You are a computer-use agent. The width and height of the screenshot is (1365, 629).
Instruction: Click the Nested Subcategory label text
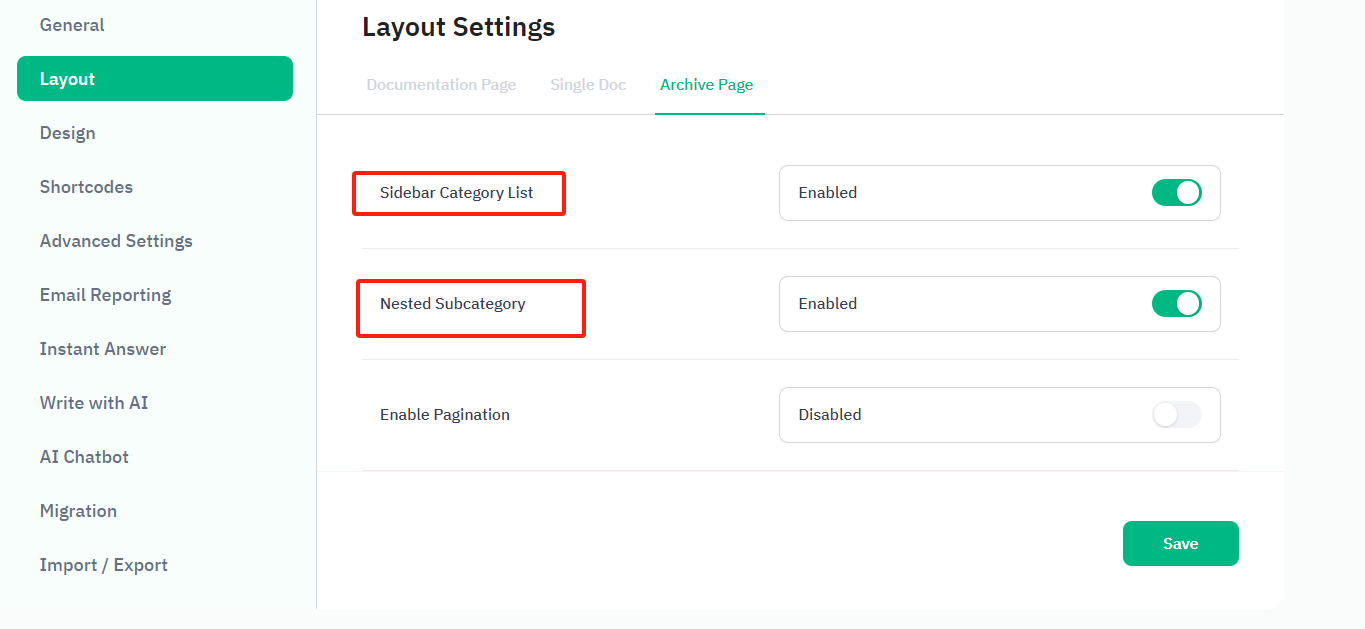452,304
